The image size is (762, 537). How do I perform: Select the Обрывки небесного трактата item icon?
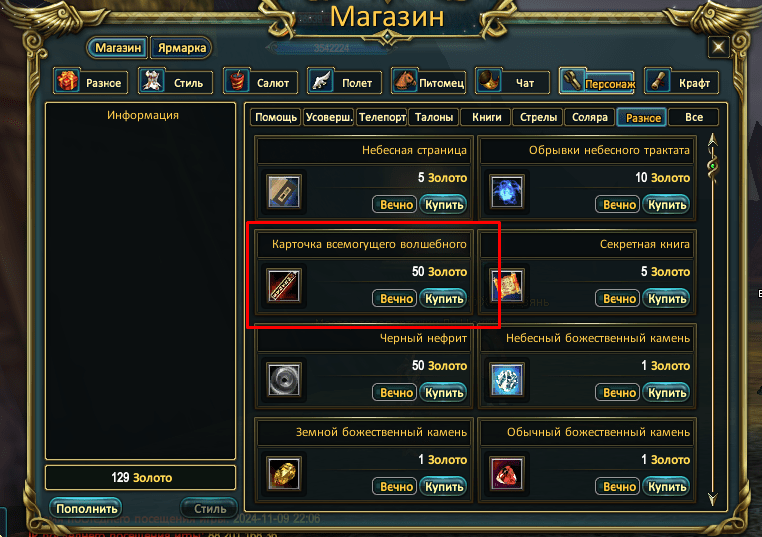[506, 191]
